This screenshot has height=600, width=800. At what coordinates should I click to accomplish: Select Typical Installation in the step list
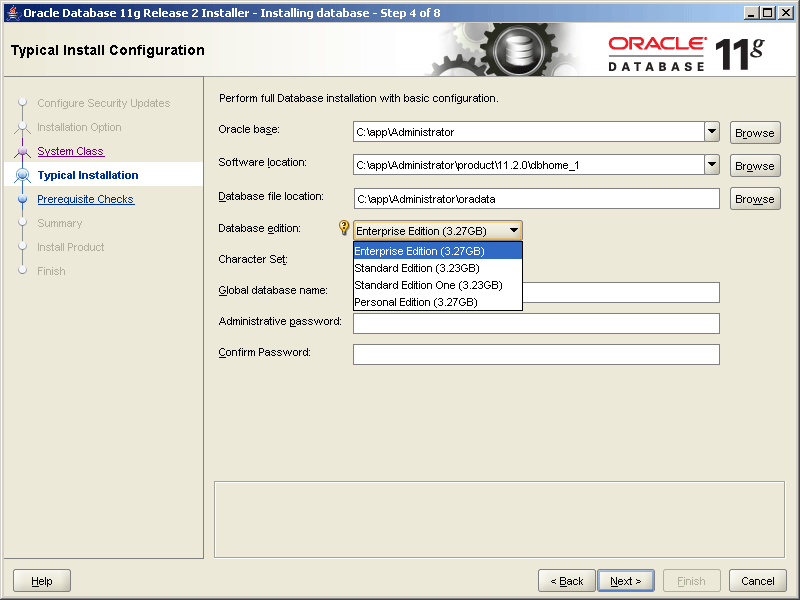pos(88,175)
